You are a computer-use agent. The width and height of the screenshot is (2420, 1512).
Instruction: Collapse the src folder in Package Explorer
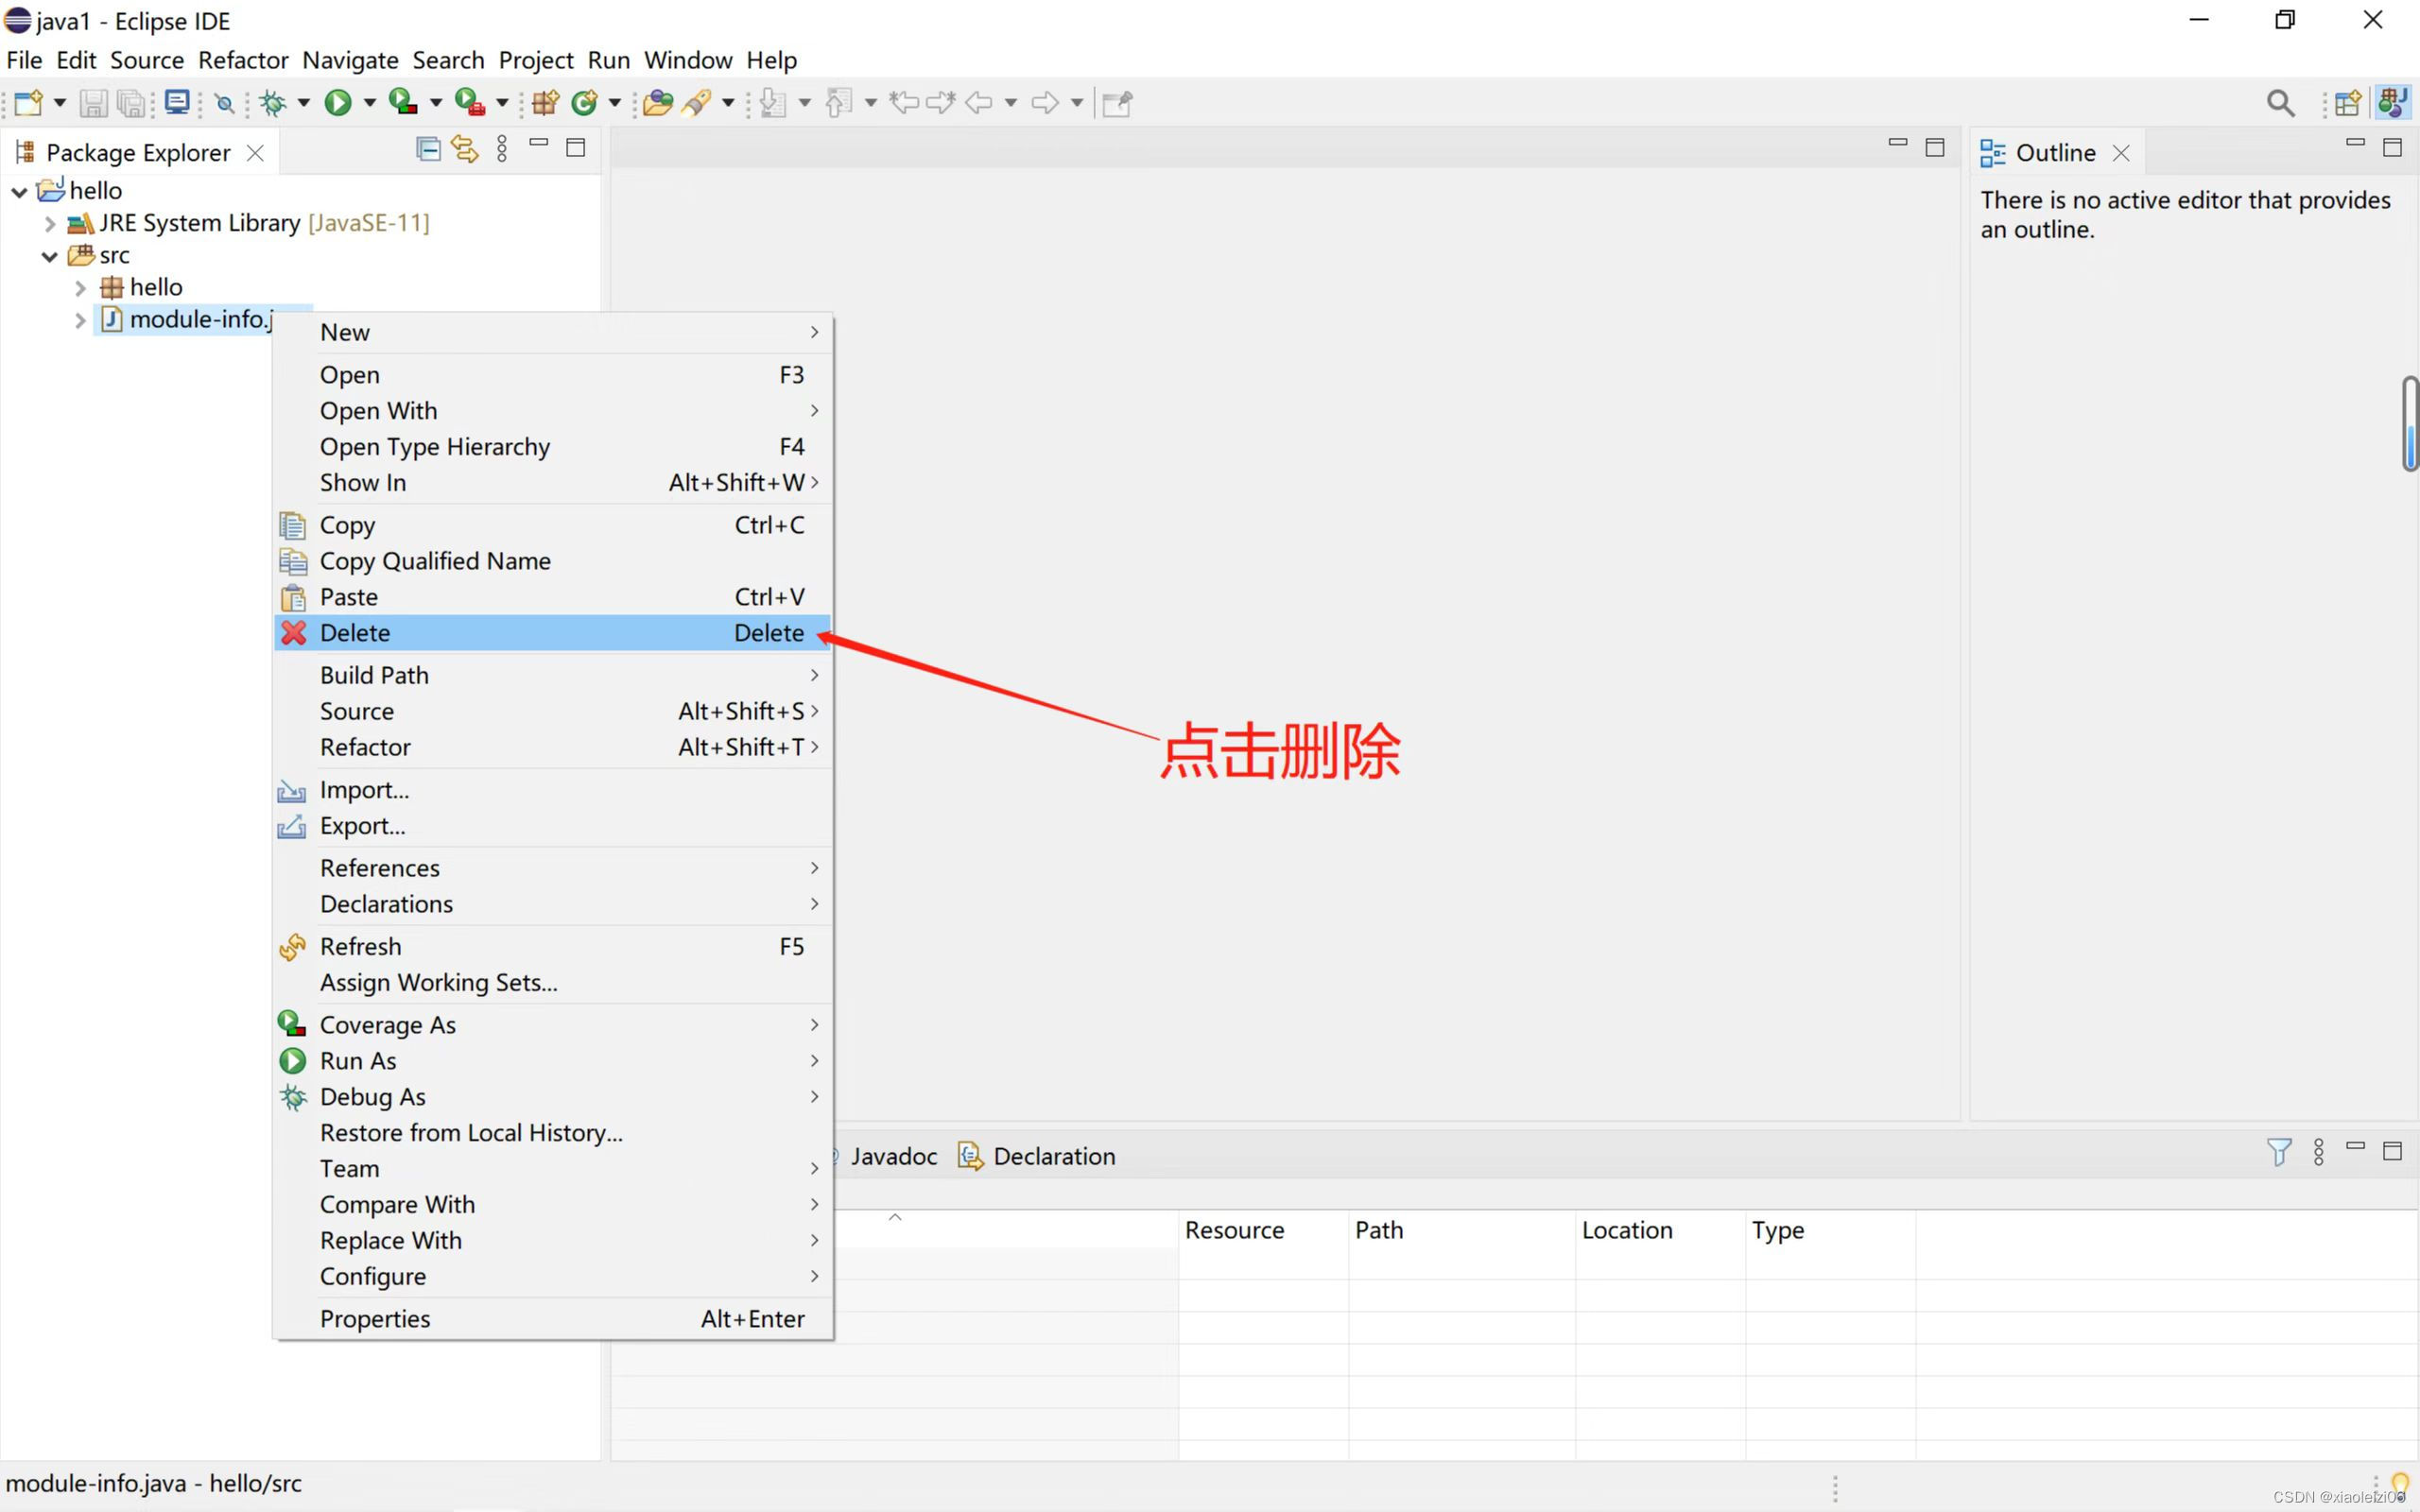pyautogui.click(x=49, y=256)
